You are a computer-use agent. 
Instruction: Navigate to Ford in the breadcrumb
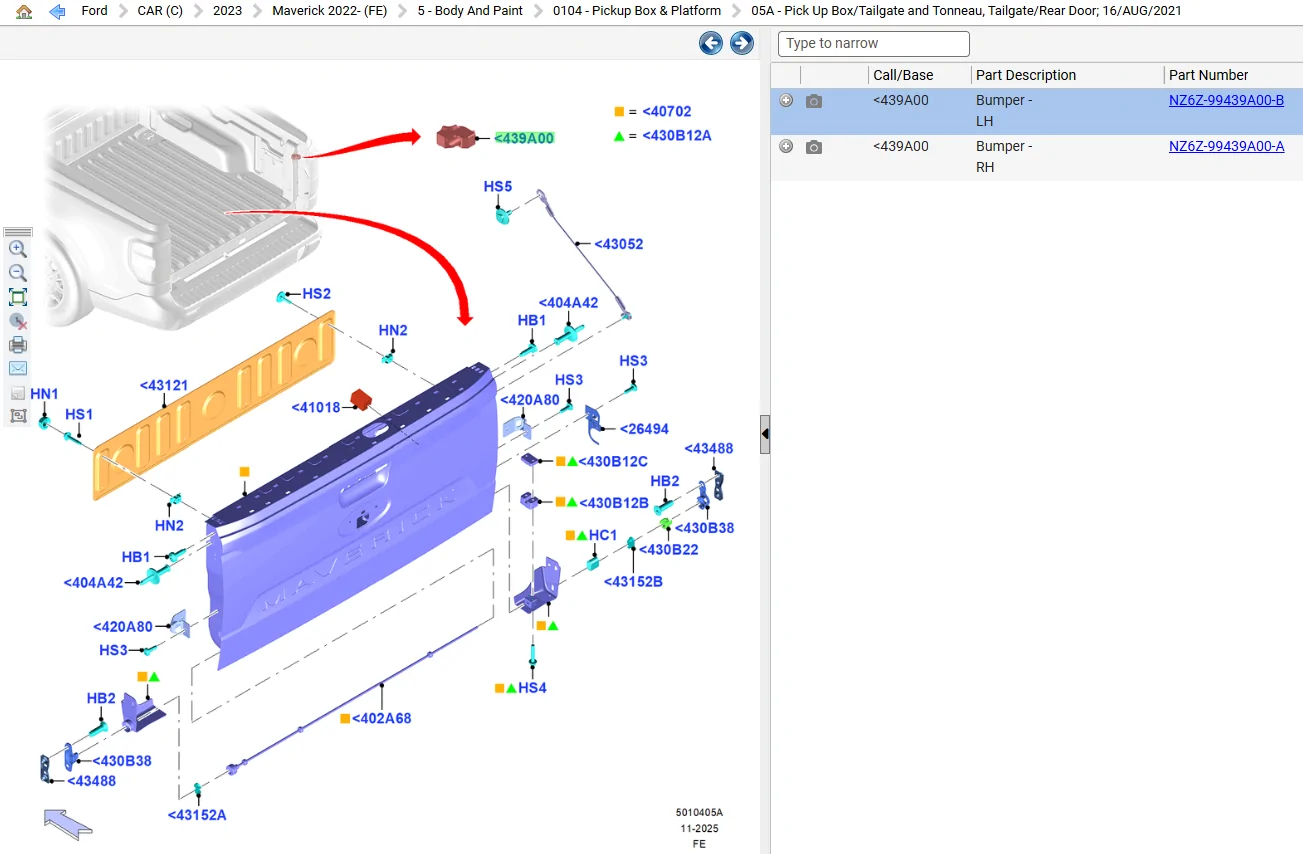[94, 11]
